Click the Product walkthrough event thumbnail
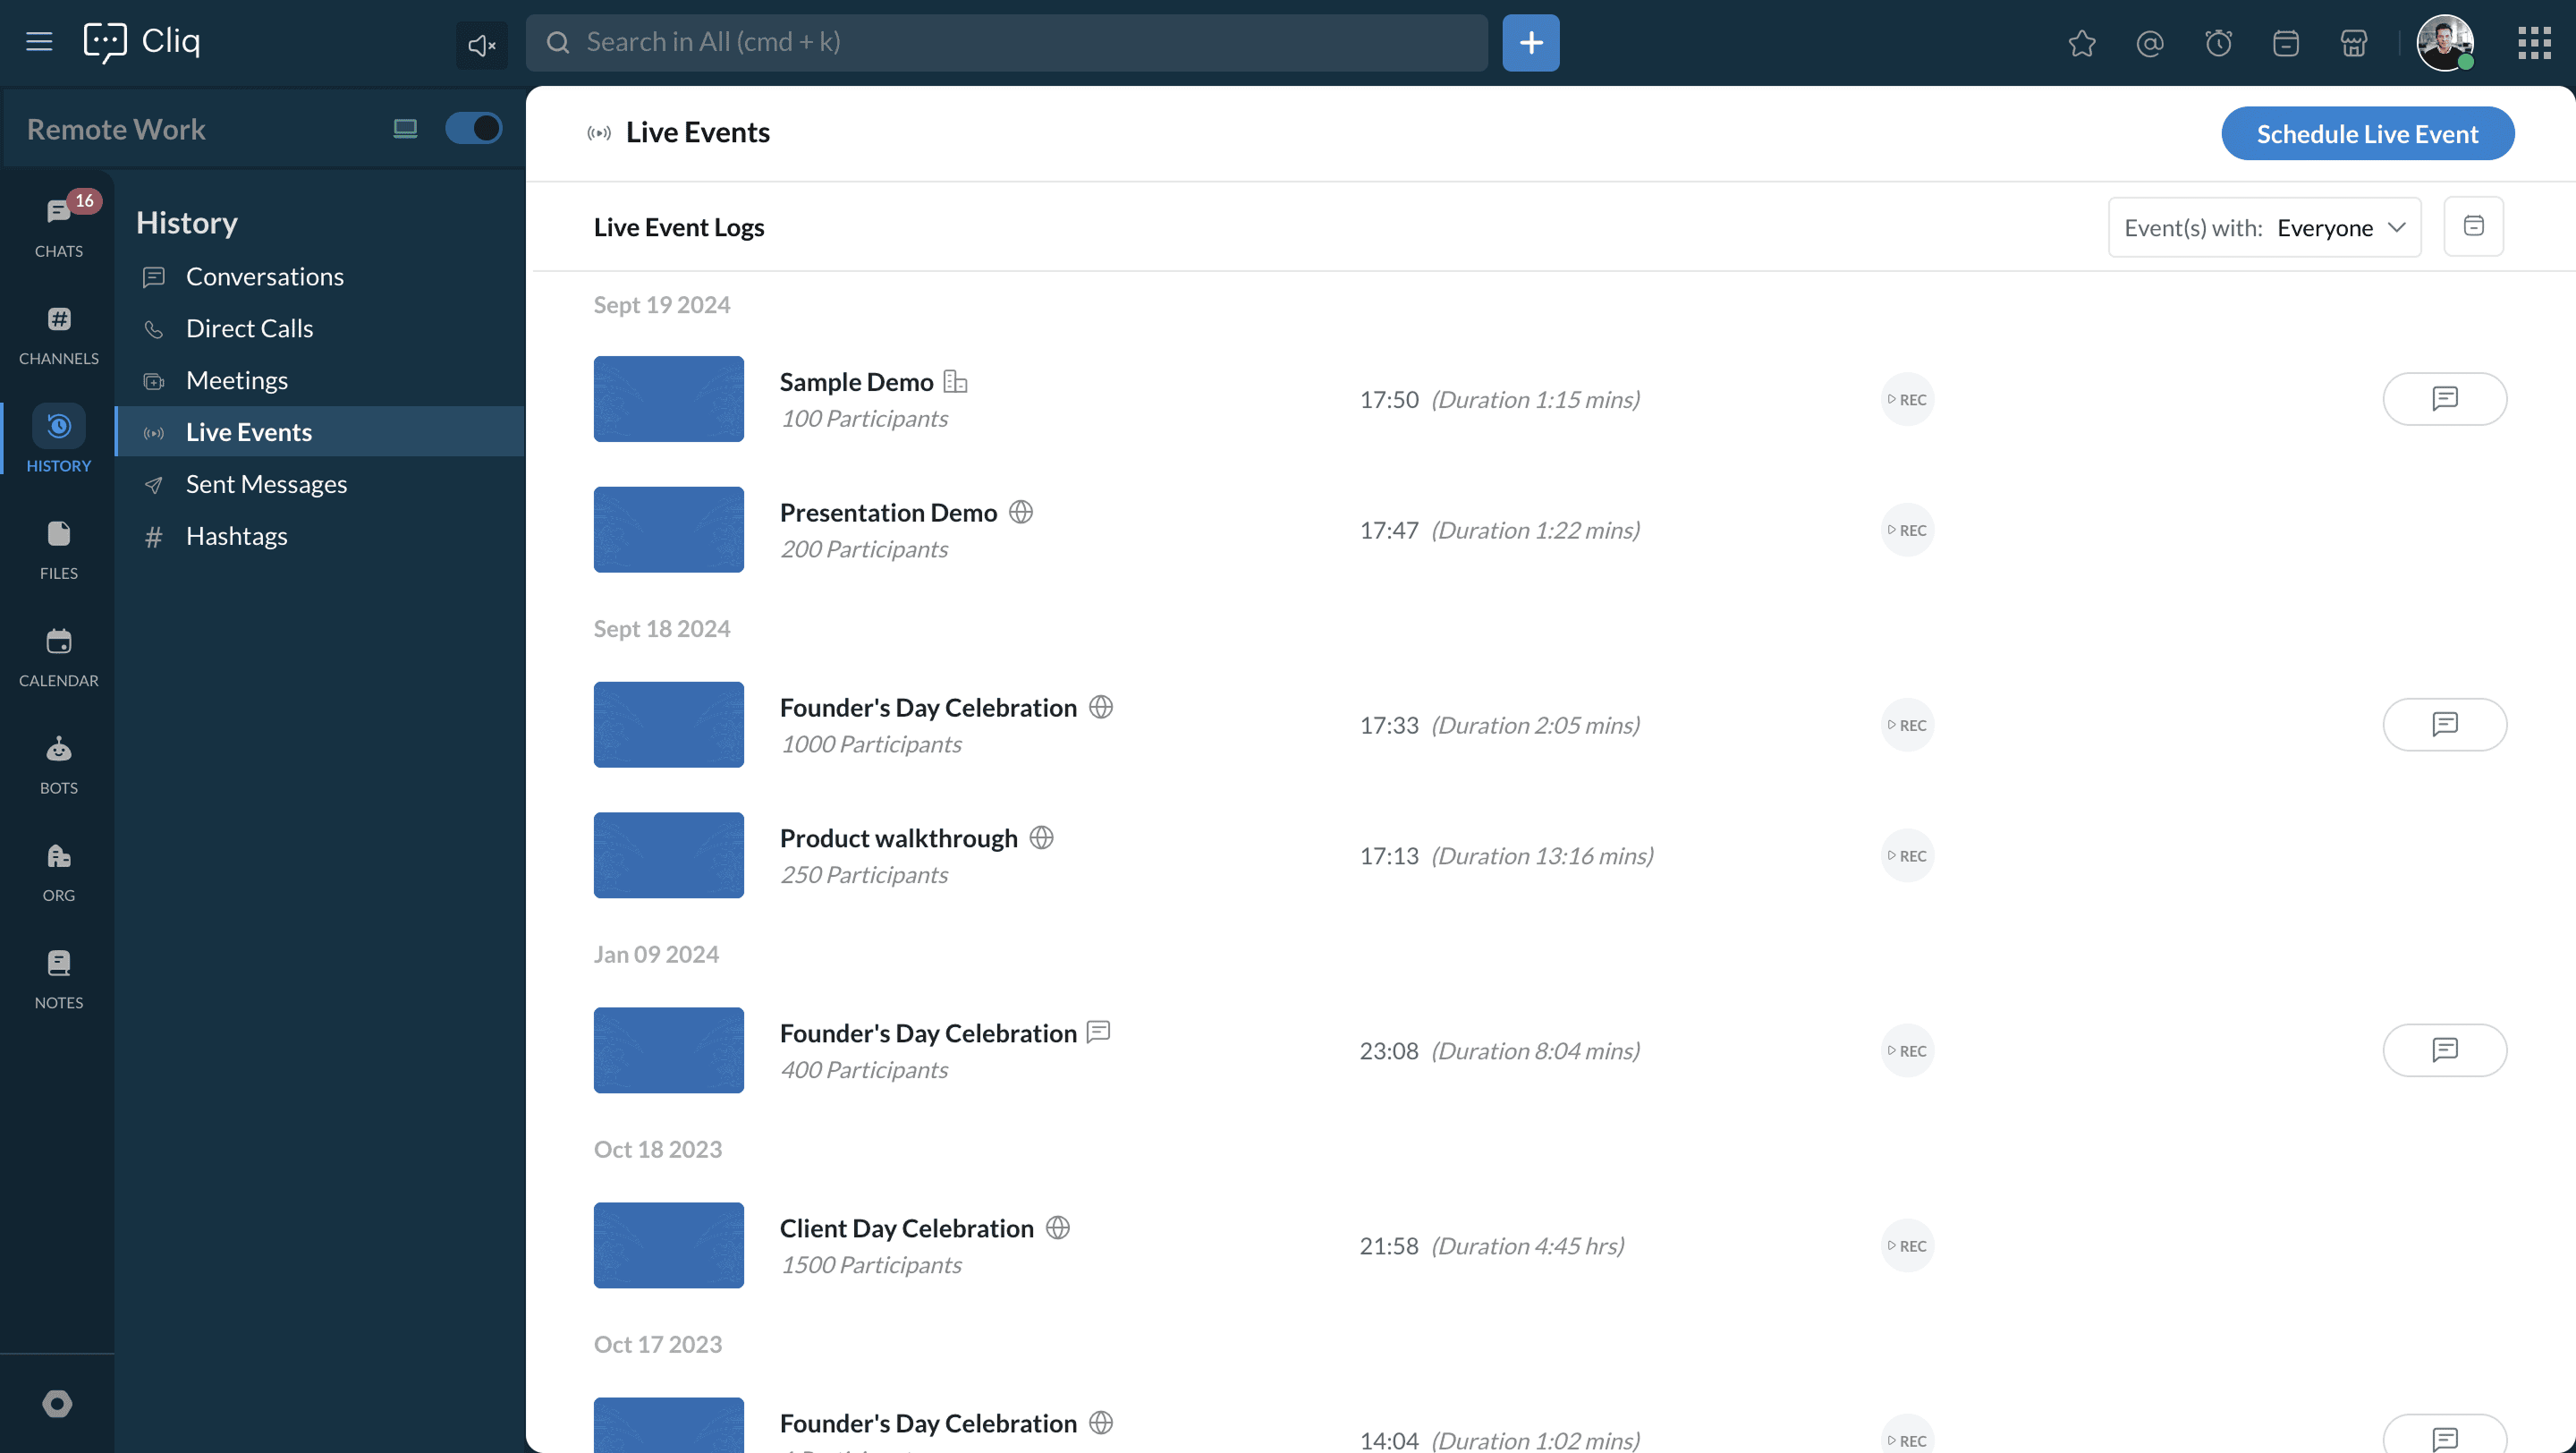Screen dimensions: 2576x1453 668,855
